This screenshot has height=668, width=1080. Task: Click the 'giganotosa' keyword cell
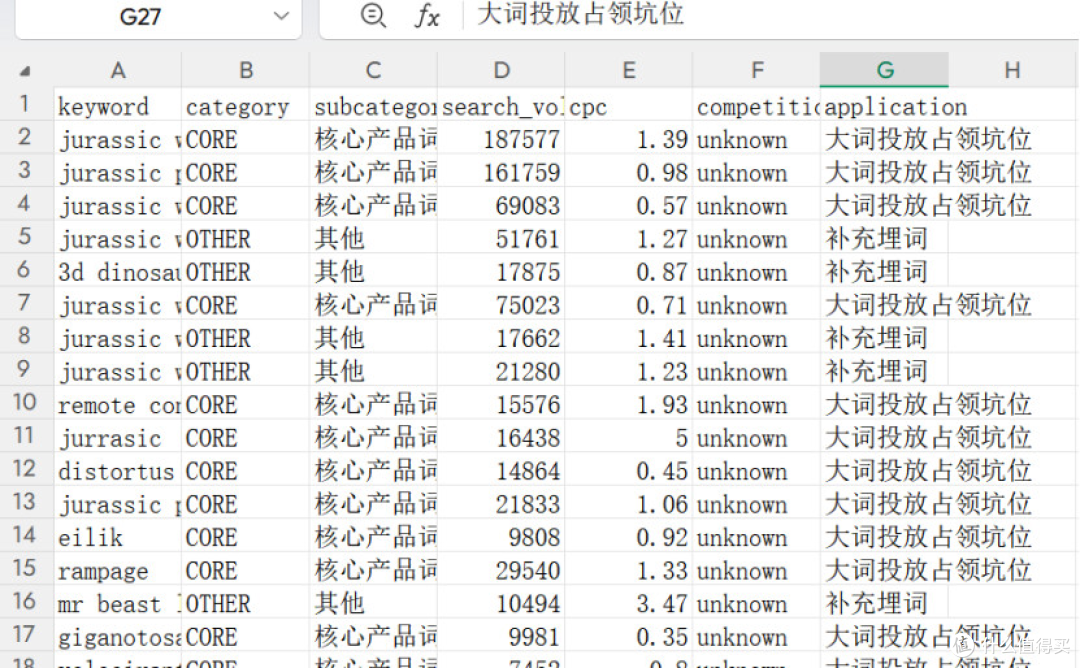tap(118, 636)
